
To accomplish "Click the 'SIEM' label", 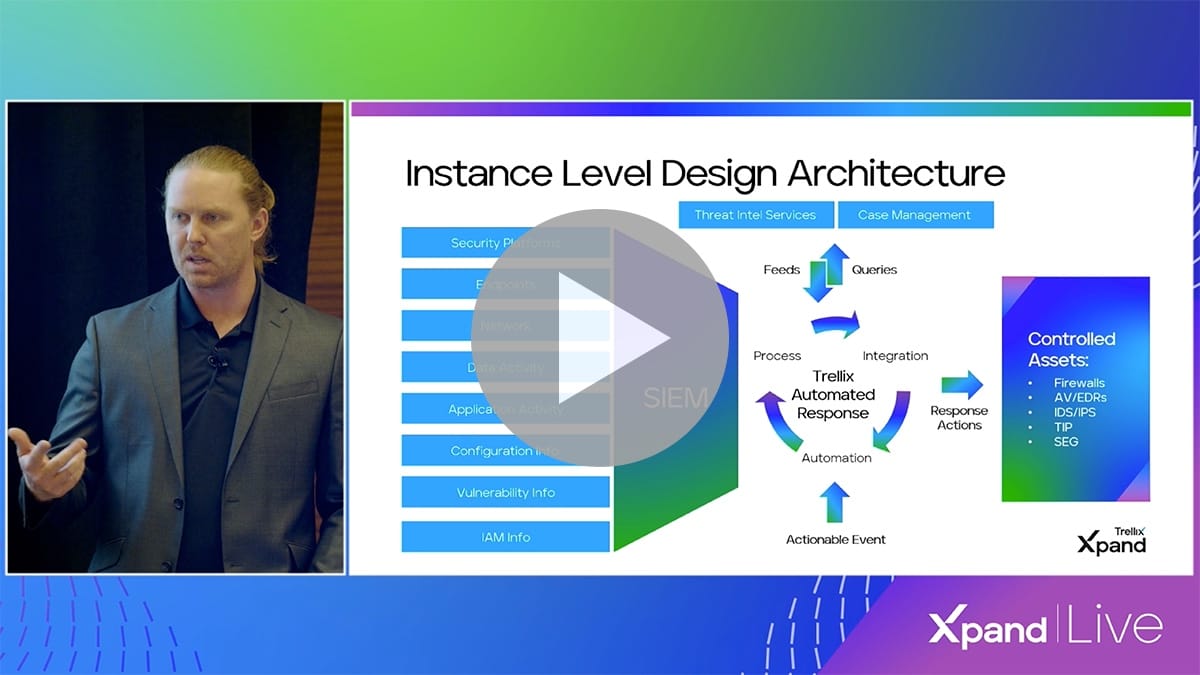I will (676, 397).
